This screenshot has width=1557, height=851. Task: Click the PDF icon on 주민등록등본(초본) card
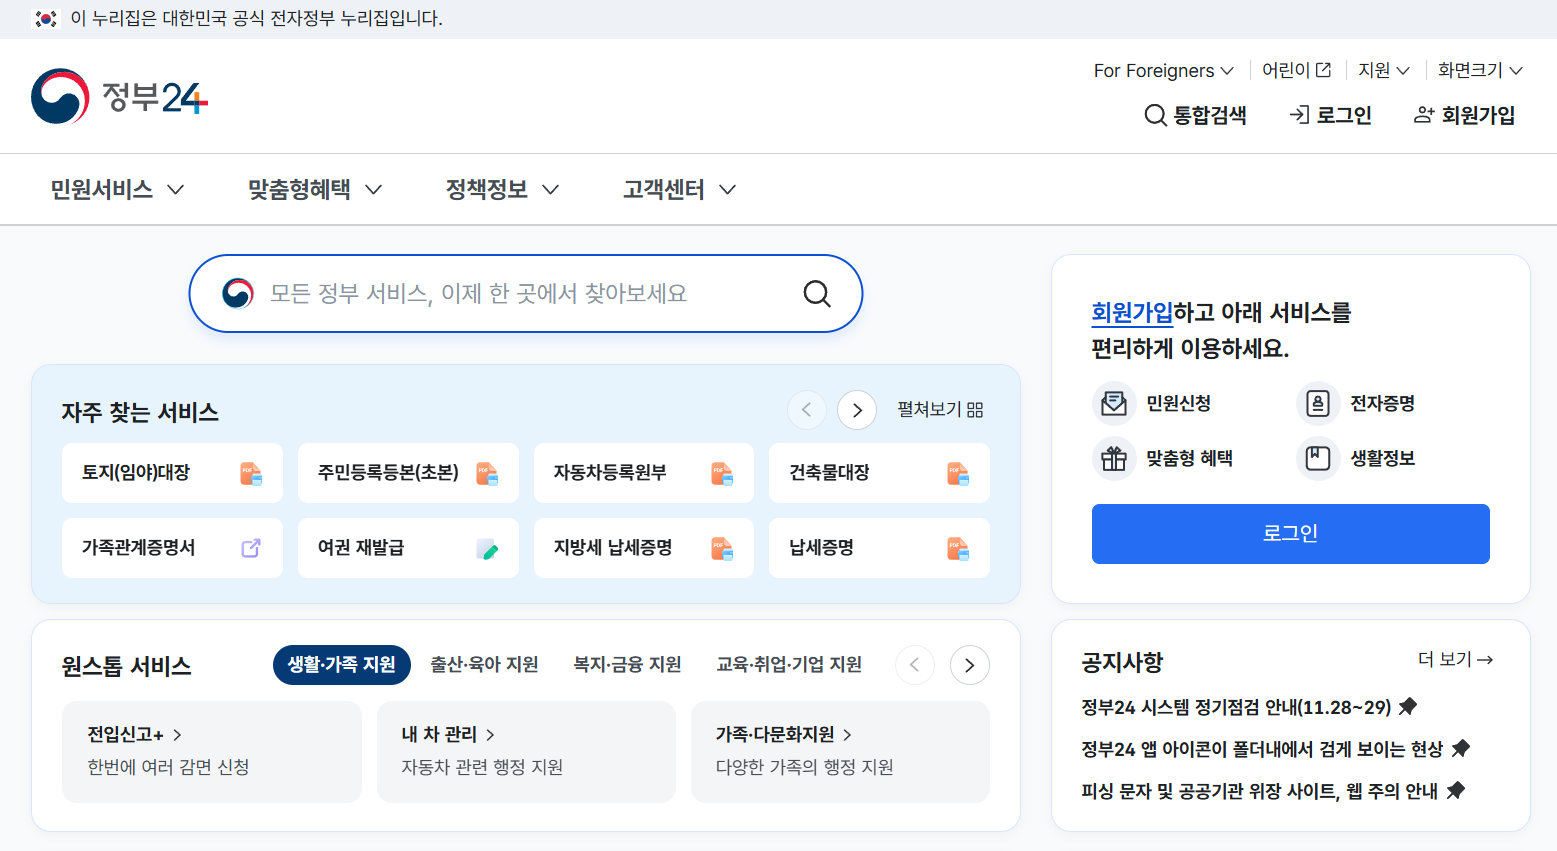point(487,473)
